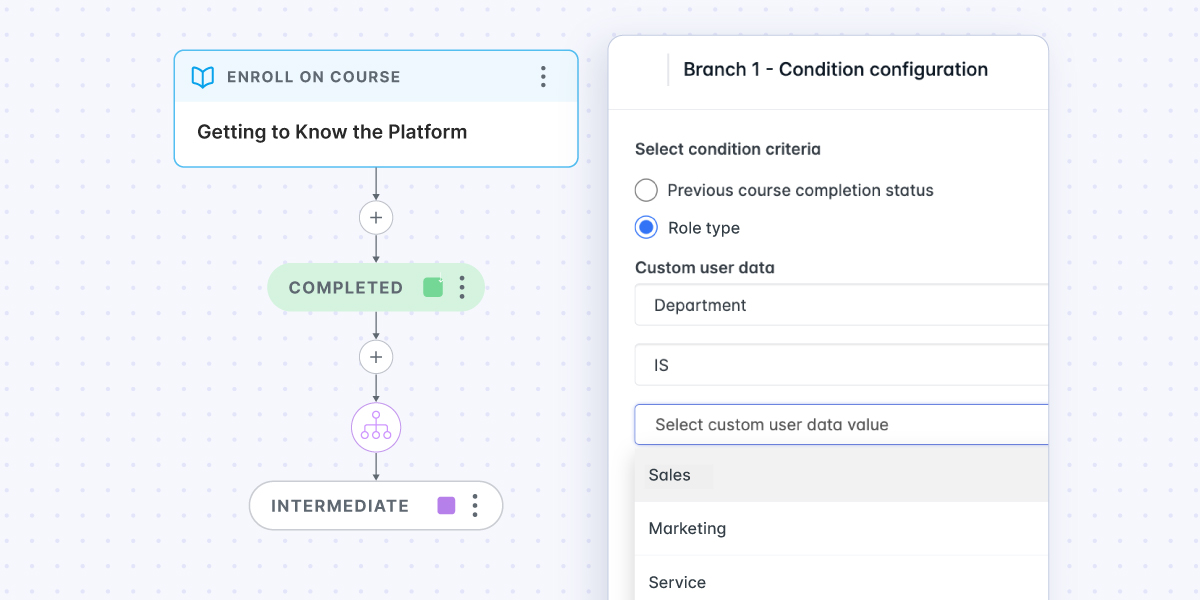1200x600 pixels.
Task: Click the book icon on Enroll on Course
Action: coord(203,76)
